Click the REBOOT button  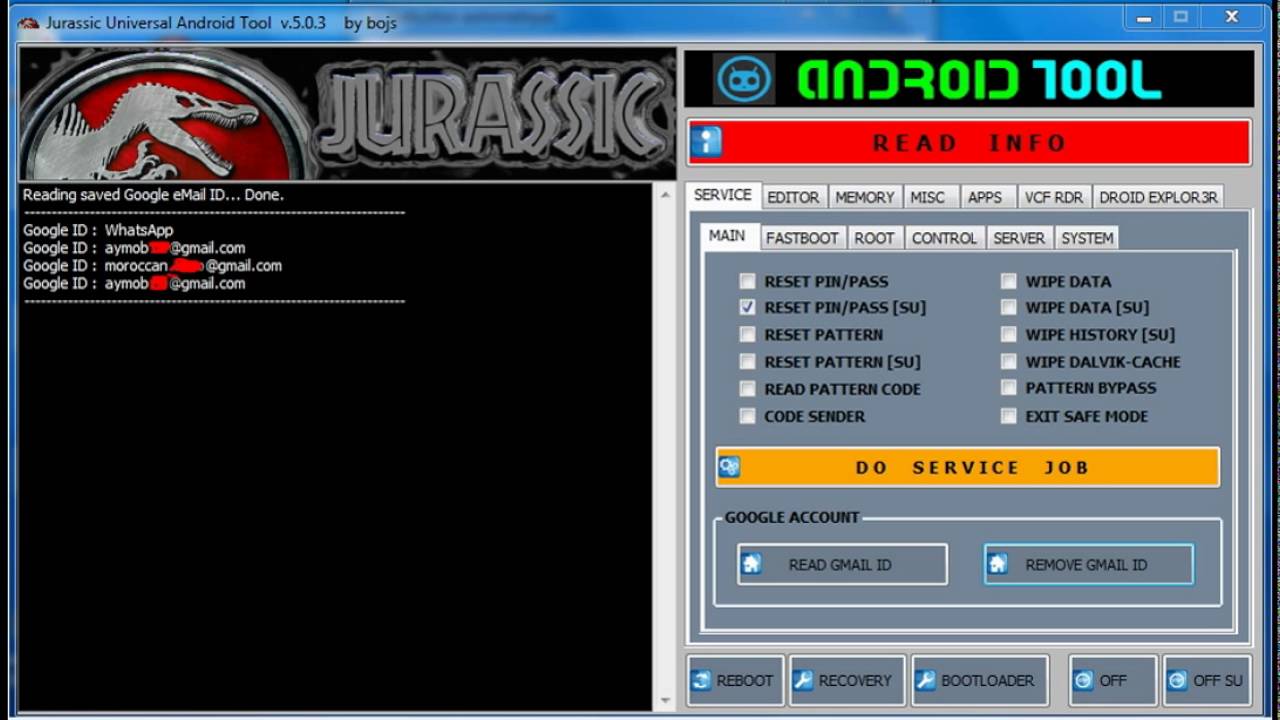tap(735, 680)
